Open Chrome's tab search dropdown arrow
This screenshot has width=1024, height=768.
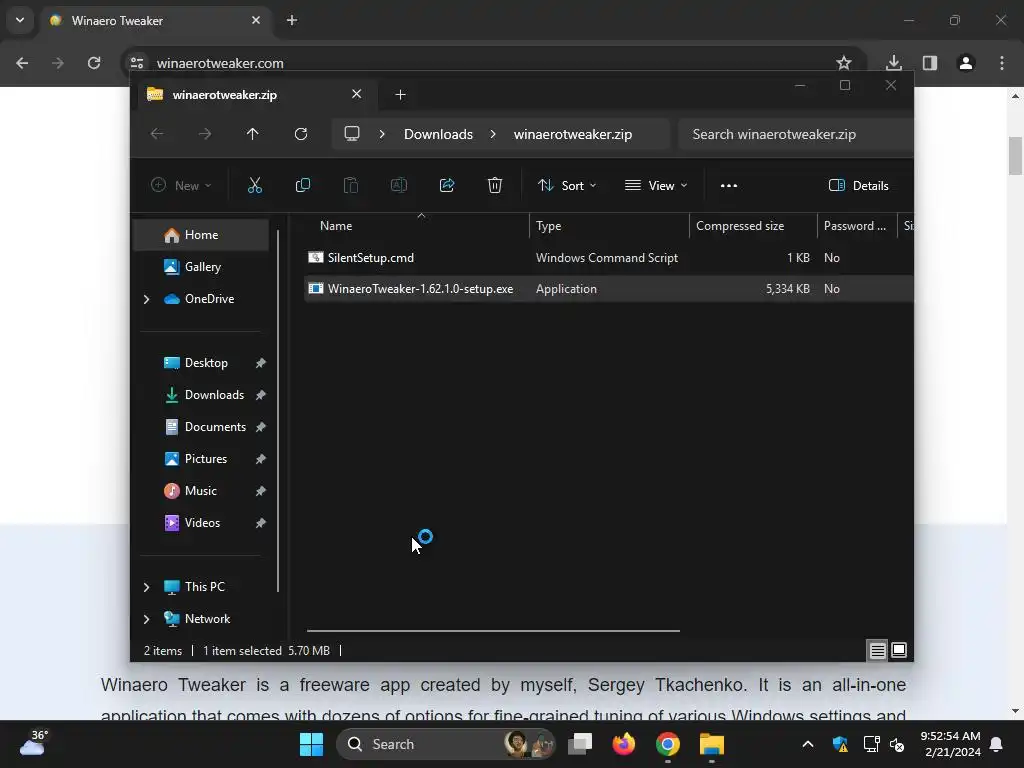(x=20, y=20)
